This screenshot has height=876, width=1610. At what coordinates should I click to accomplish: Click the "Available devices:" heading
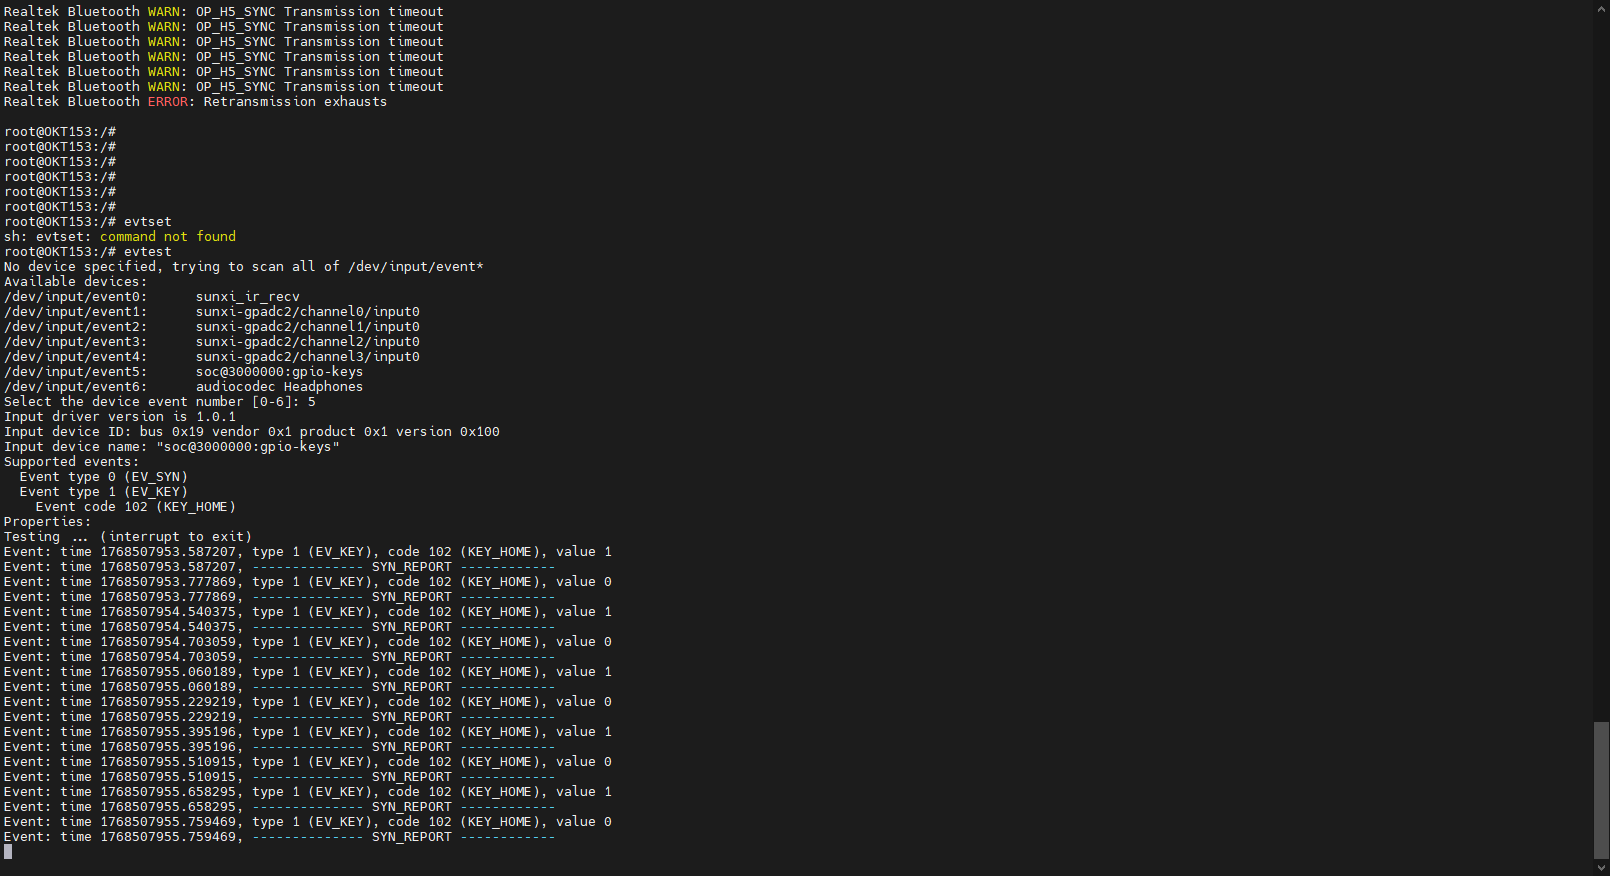click(75, 282)
